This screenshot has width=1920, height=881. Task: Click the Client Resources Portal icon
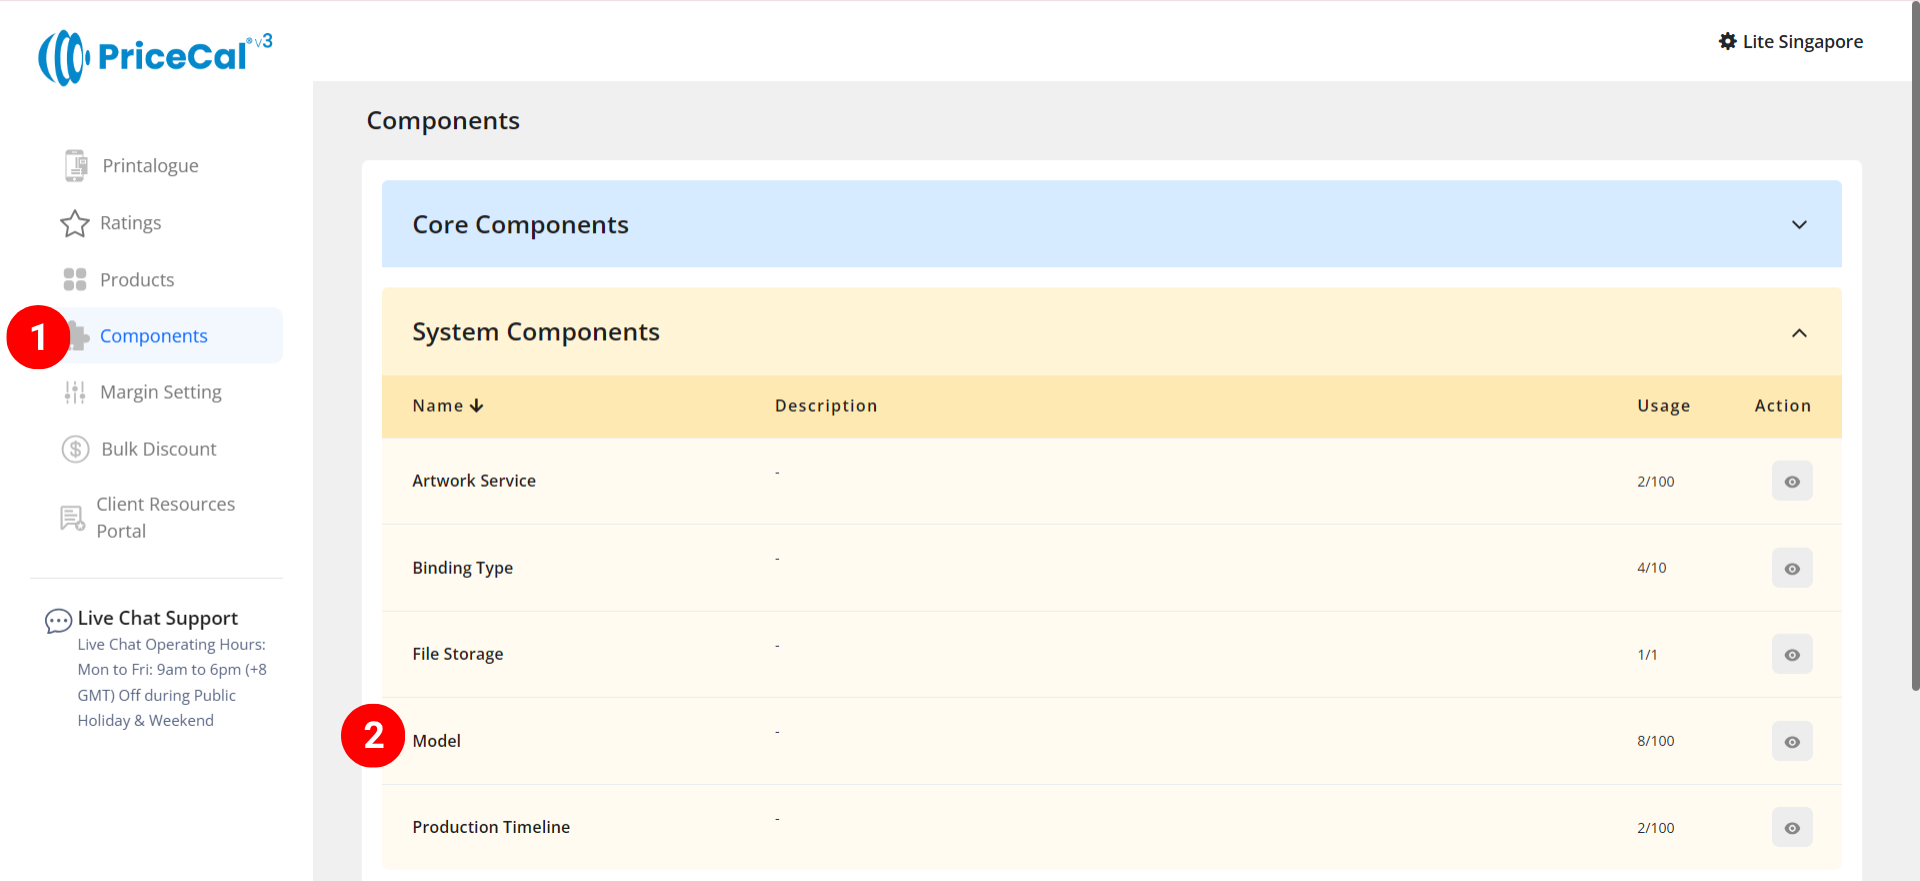click(x=72, y=518)
